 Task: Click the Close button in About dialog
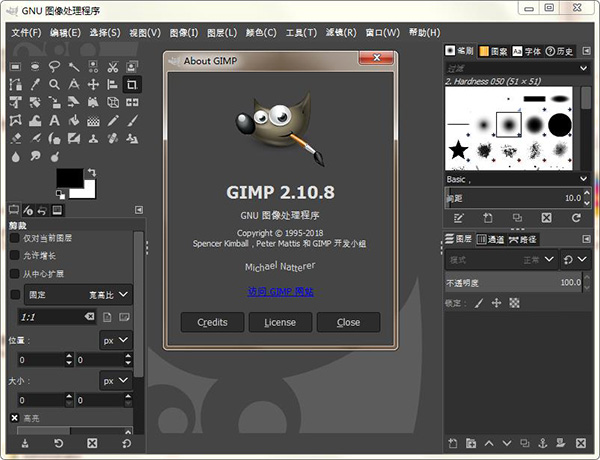pos(348,322)
